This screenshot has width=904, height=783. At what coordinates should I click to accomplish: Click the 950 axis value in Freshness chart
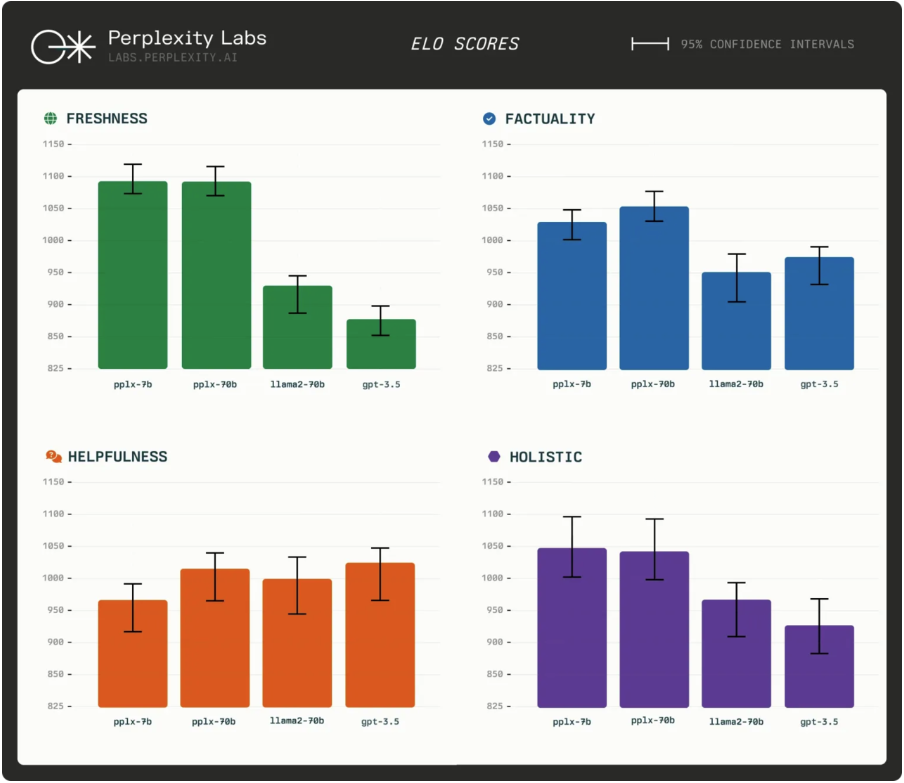pyautogui.click(x=55, y=272)
